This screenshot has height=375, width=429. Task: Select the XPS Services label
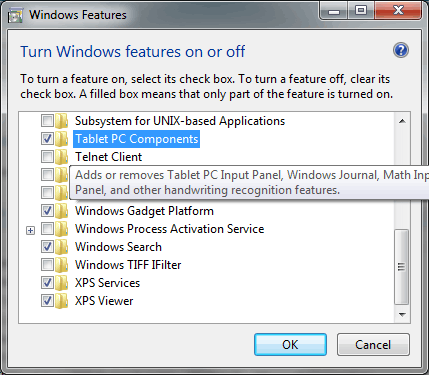(x=107, y=283)
